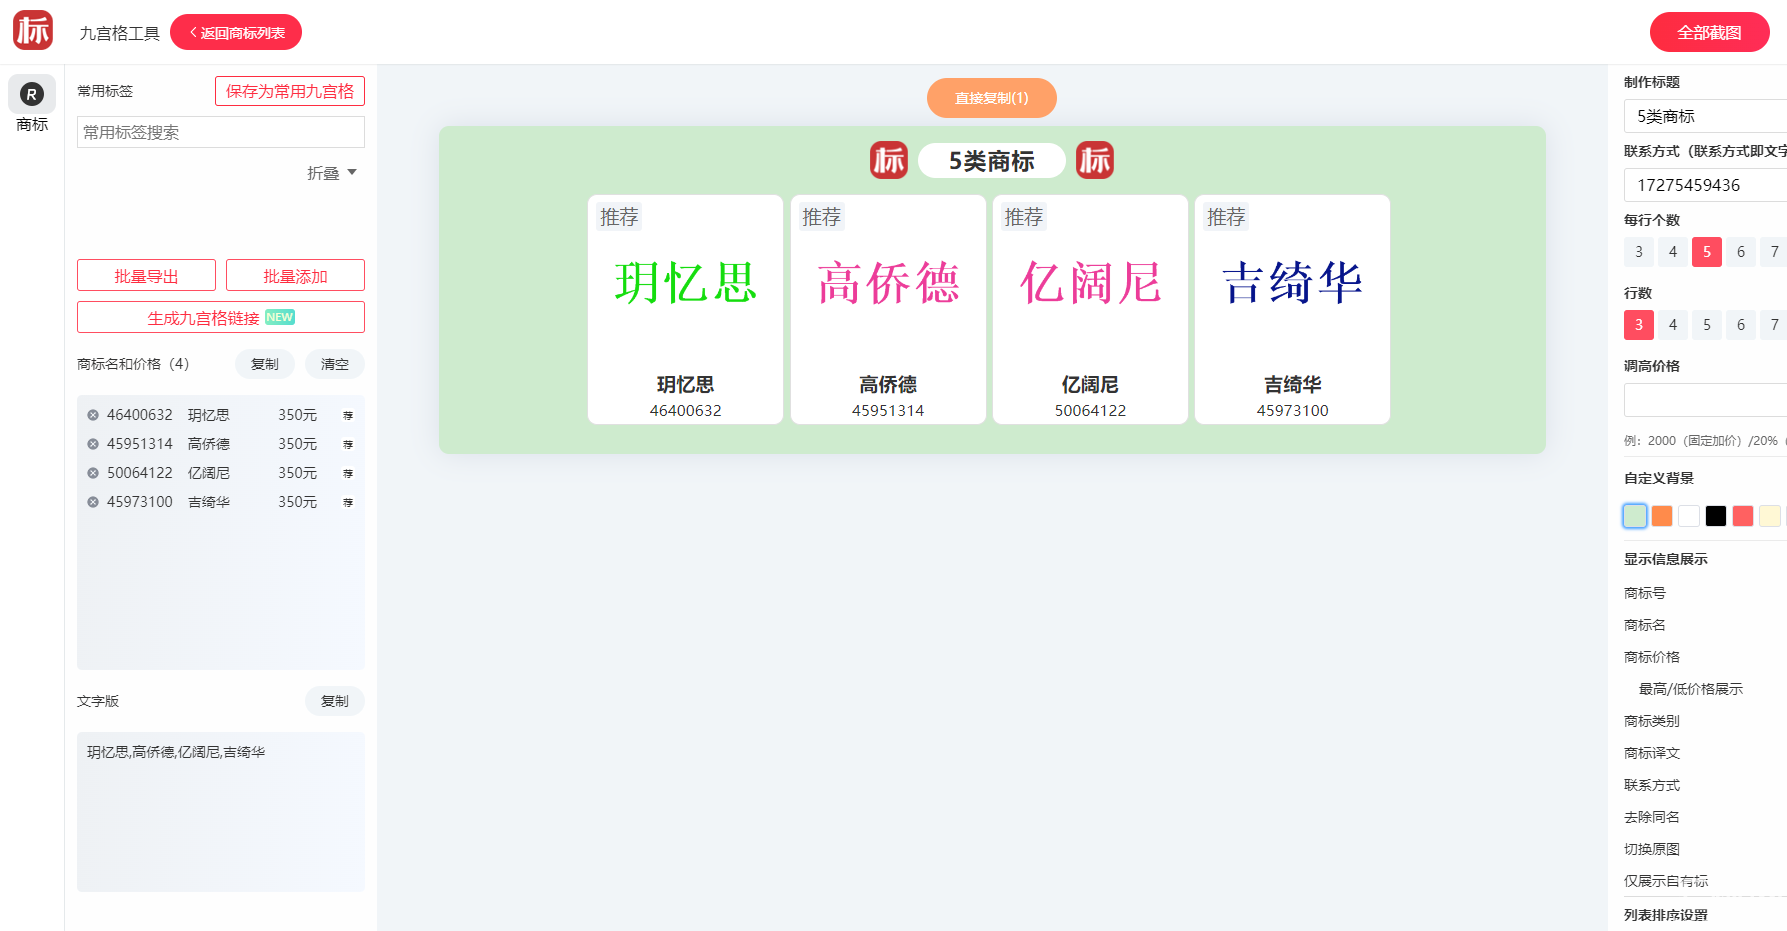Screen dimensions: 1787x931
Task: Remove trademark 46400632 玥忆思 from list
Action: tap(93, 415)
